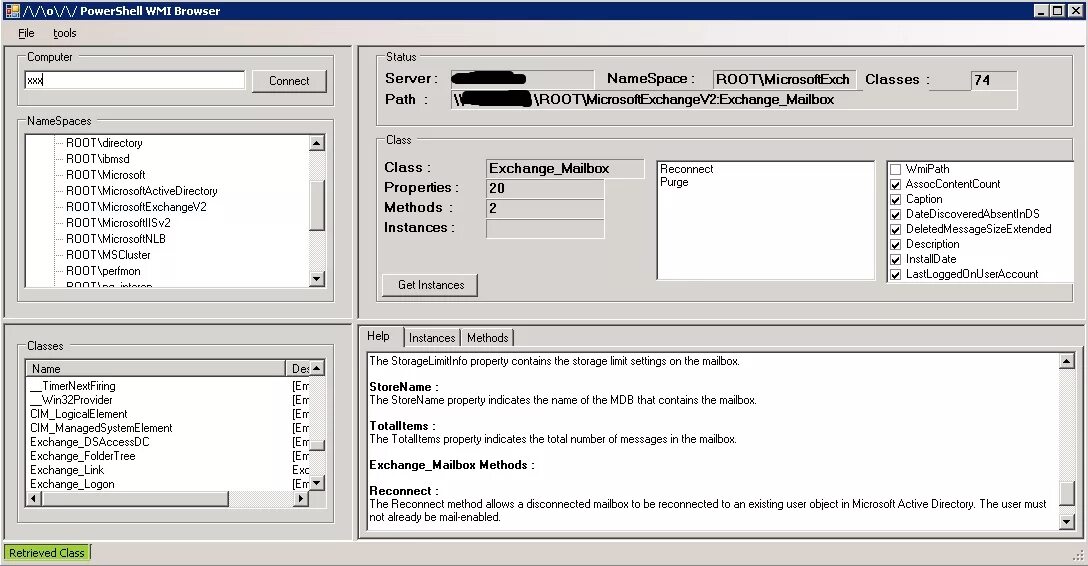Click the Methods count field showing 2
The height and width of the screenshot is (566, 1088).
coord(545,208)
